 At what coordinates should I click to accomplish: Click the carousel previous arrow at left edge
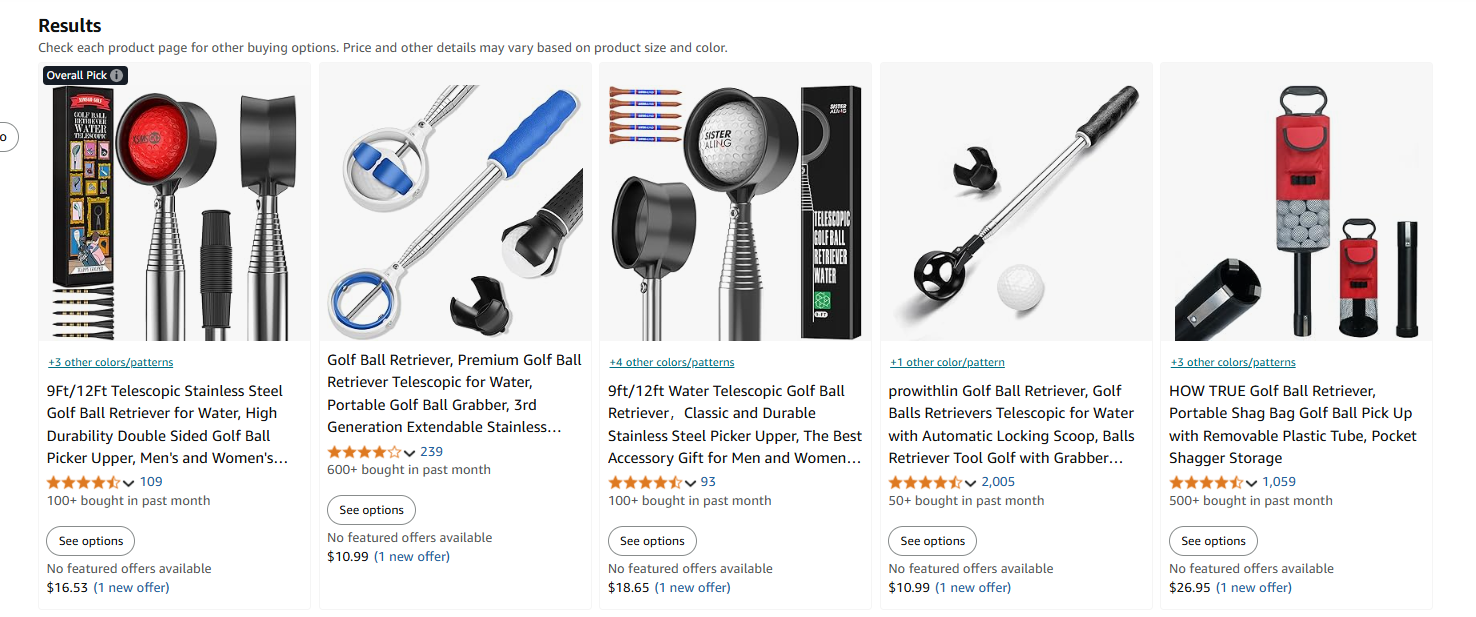[x=6, y=137]
